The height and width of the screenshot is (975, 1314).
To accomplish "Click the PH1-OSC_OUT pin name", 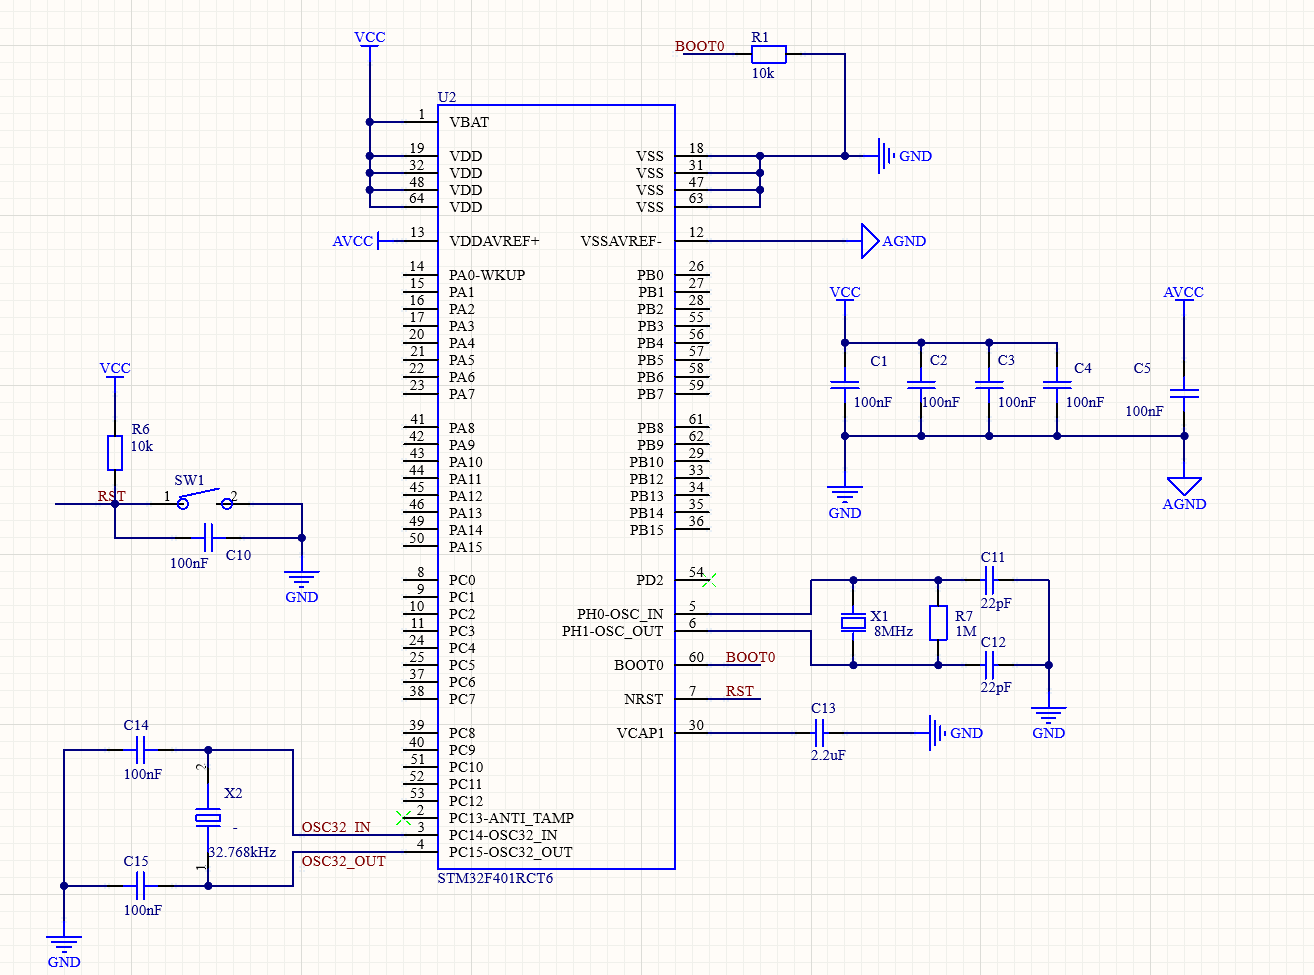I will [613, 631].
